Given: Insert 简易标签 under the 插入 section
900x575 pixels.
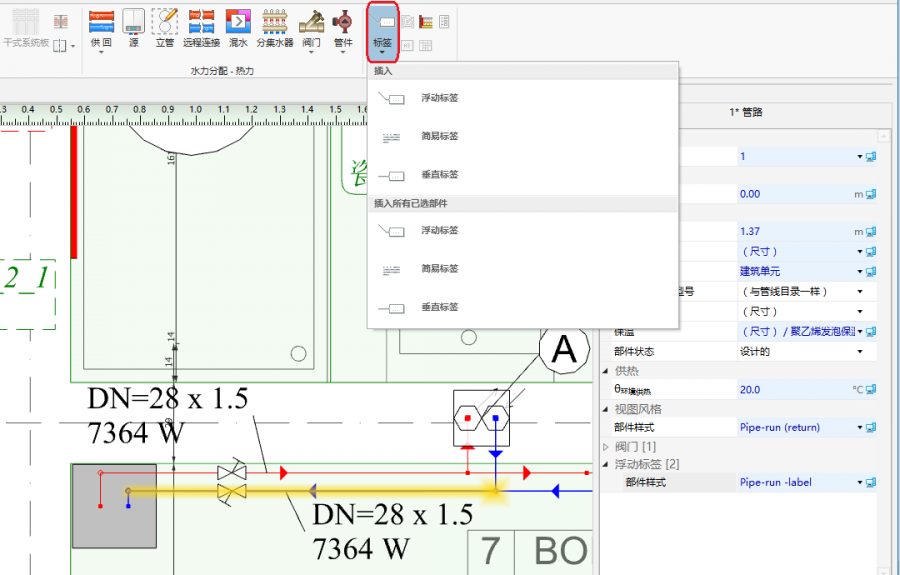Looking at the screenshot, I should (x=438, y=136).
